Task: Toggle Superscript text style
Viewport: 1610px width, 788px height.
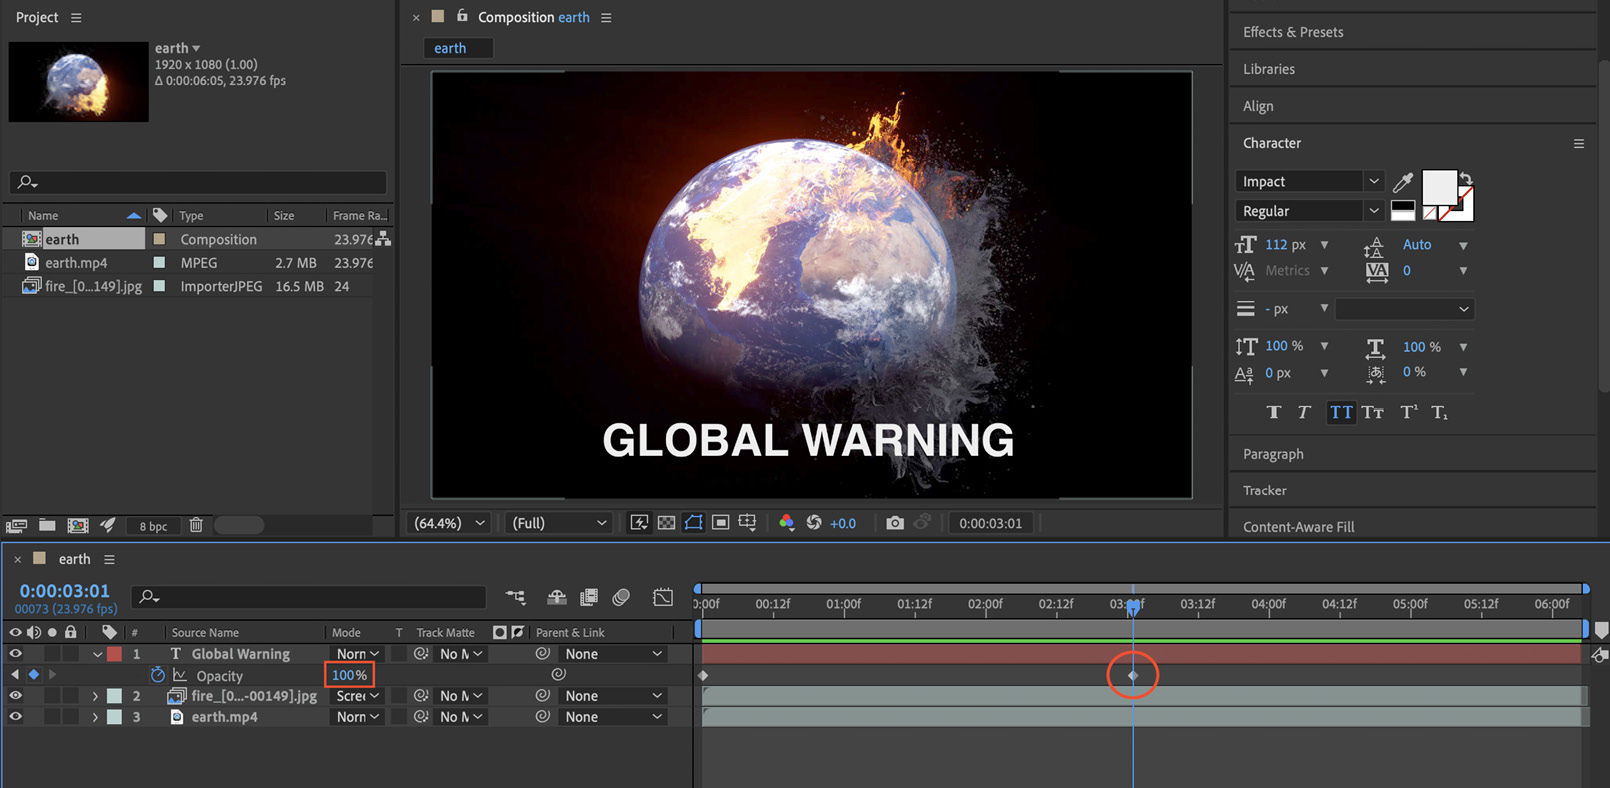Action: pos(1408,412)
